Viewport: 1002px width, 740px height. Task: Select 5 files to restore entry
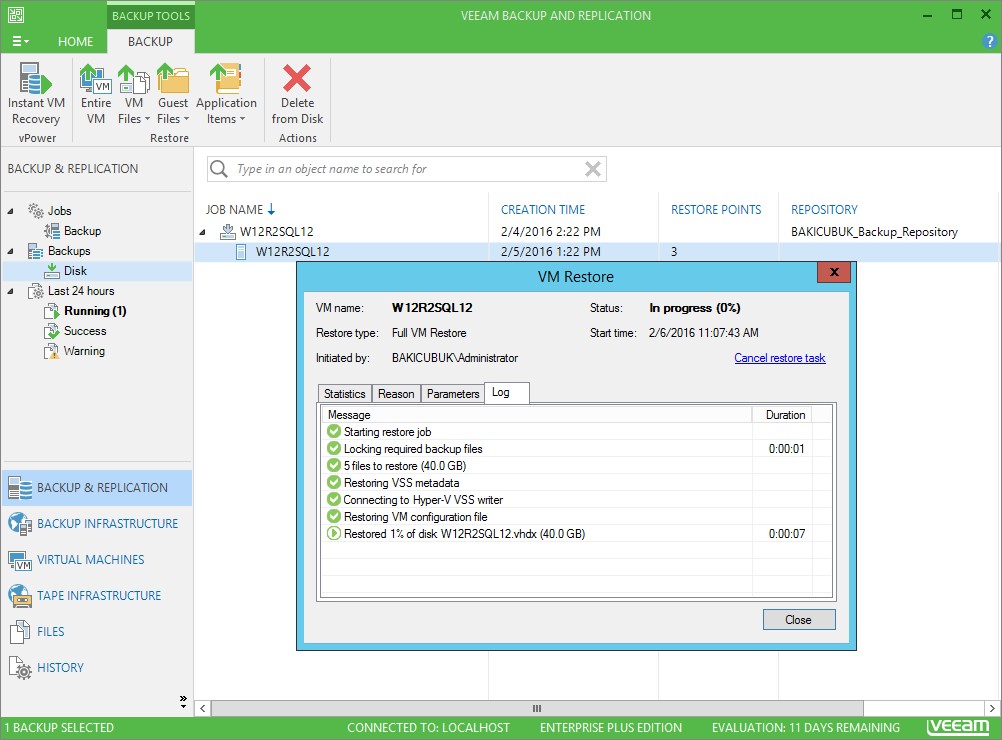click(x=576, y=466)
